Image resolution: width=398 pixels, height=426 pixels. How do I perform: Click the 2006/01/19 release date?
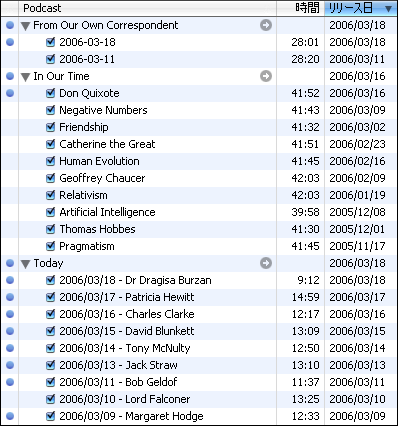point(357,195)
